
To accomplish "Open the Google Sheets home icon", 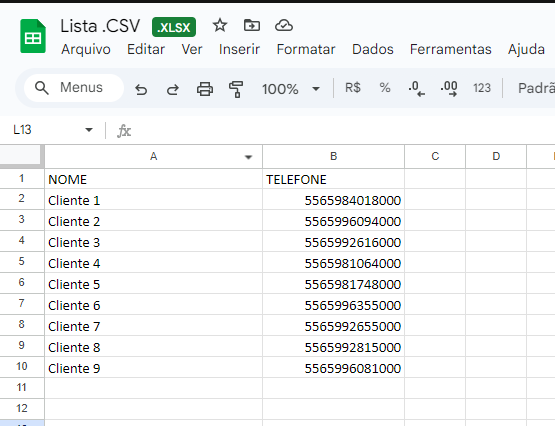I will [x=33, y=36].
